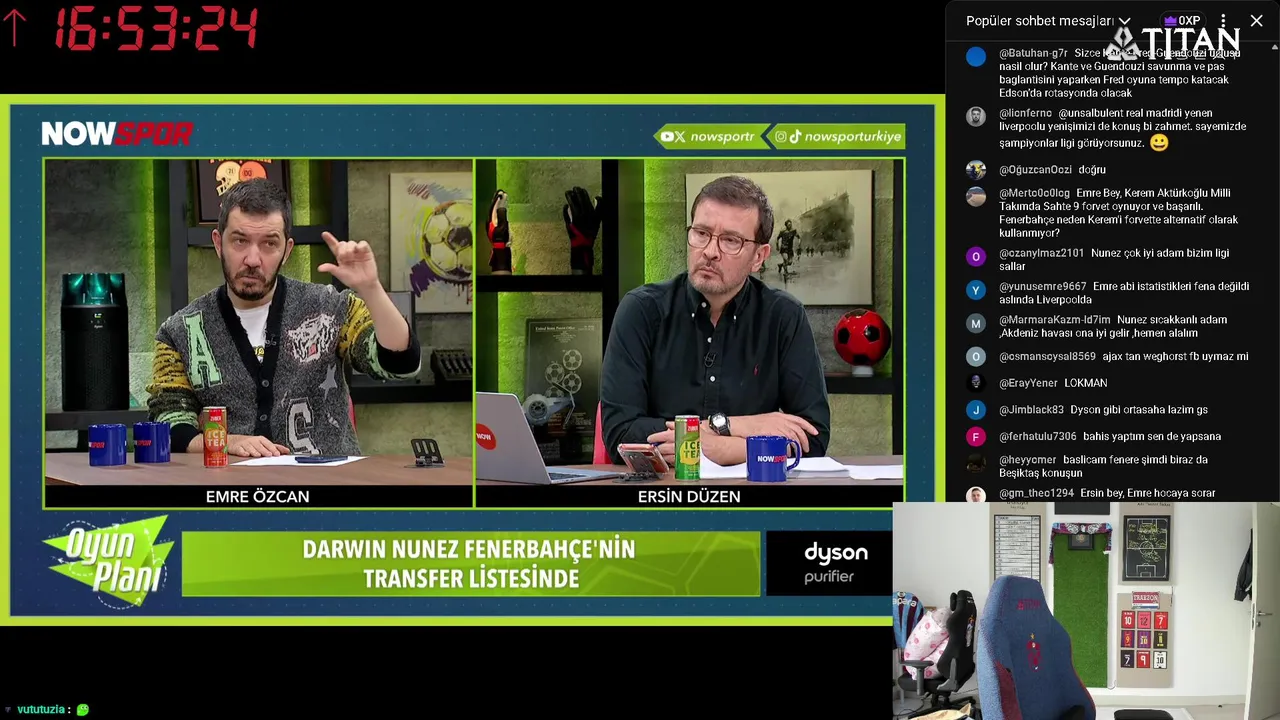Screen dimensions: 1280x720
Task: Click the username @osmansoysal8569 in chat
Action: point(1047,356)
